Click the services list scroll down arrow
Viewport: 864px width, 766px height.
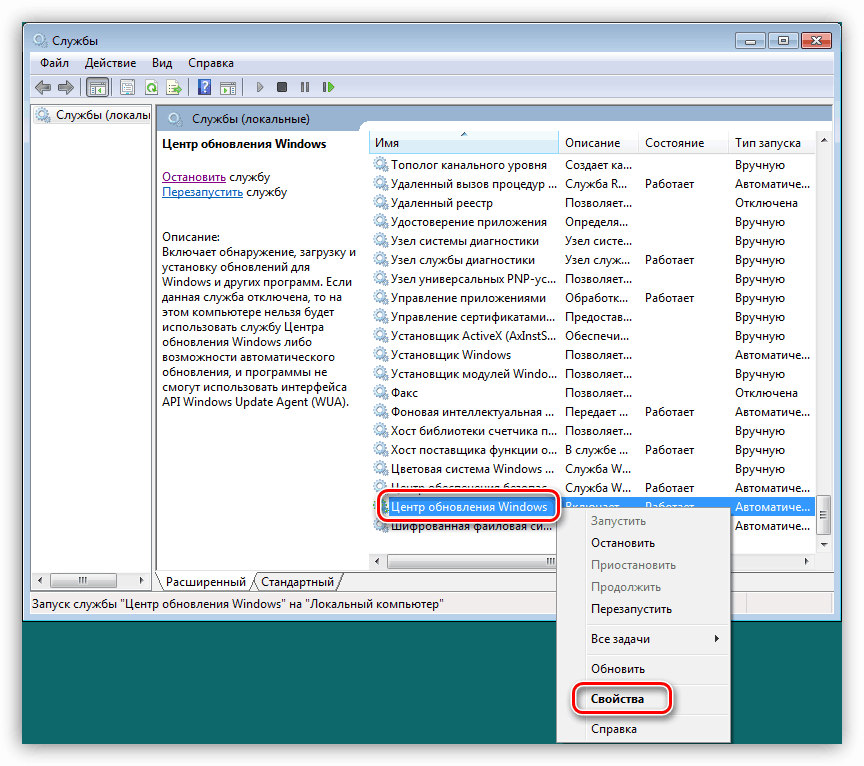point(824,544)
